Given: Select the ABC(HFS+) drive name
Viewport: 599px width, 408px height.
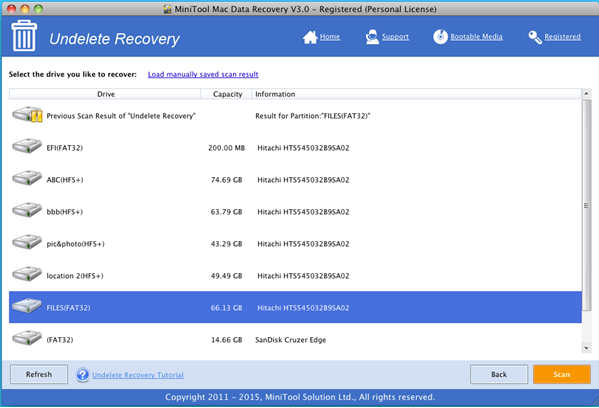Looking at the screenshot, I should tap(65, 180).
